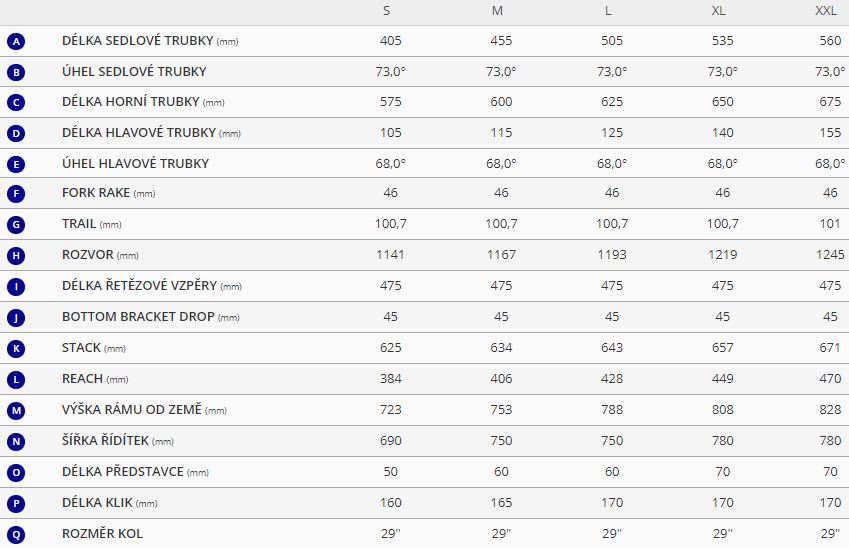
Task: Select the C marker for DÉLKA HORNÍ TRUBKY
Action: tap(16, 102)
